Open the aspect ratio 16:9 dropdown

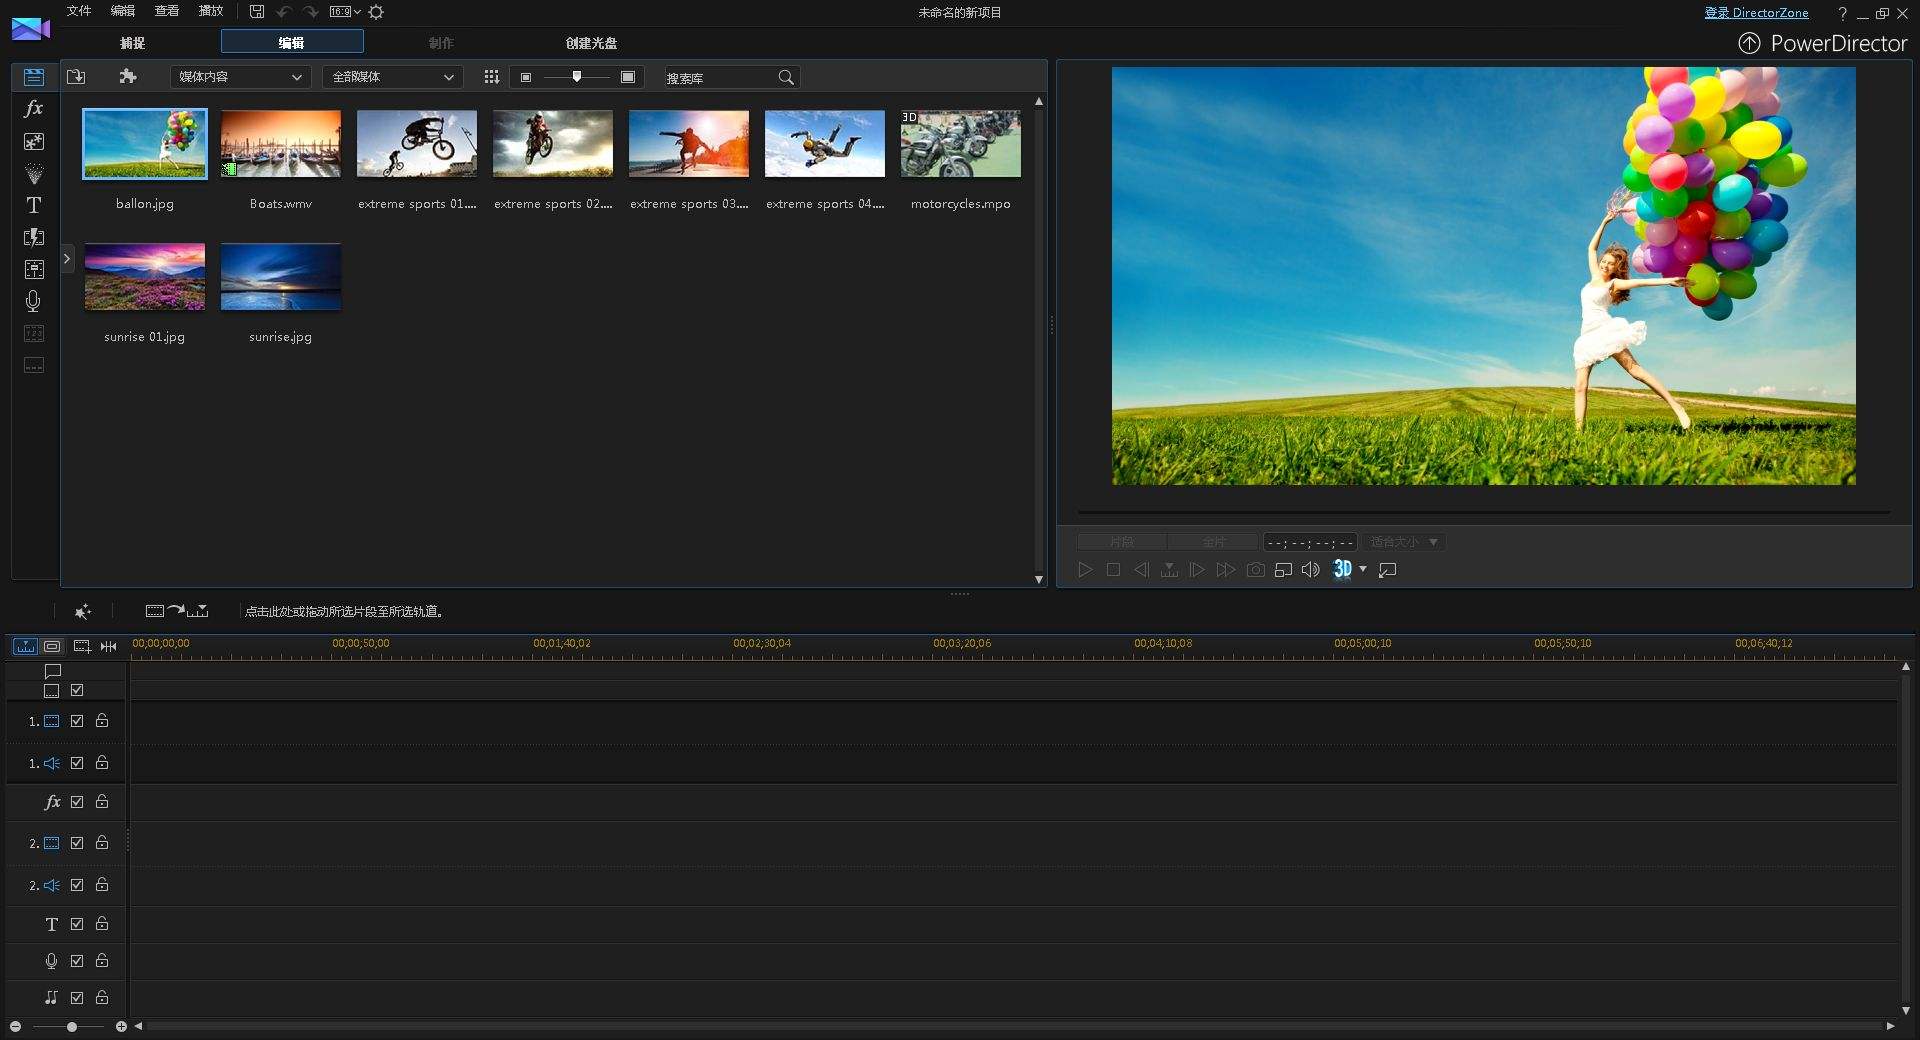pos(345,12)
